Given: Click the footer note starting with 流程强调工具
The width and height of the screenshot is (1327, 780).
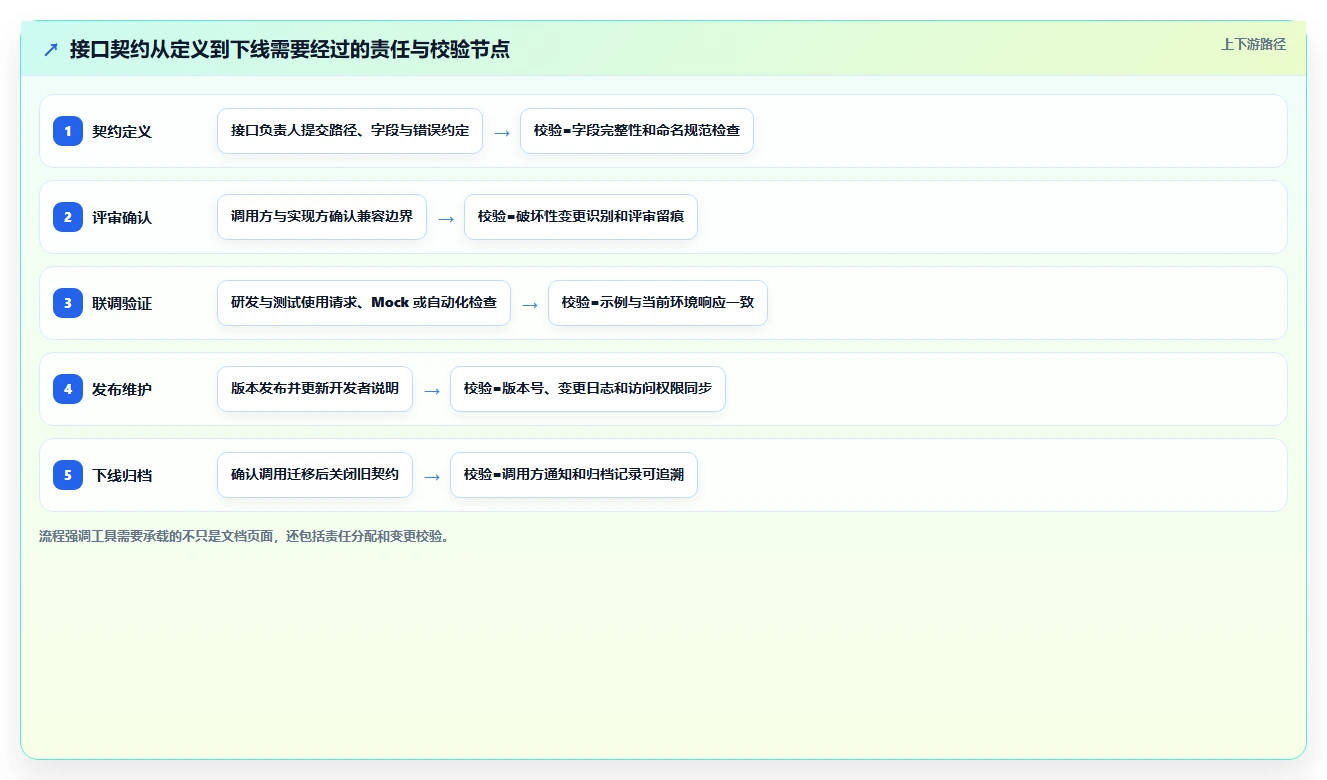Looking at the screenshot, I should point(246,536).
